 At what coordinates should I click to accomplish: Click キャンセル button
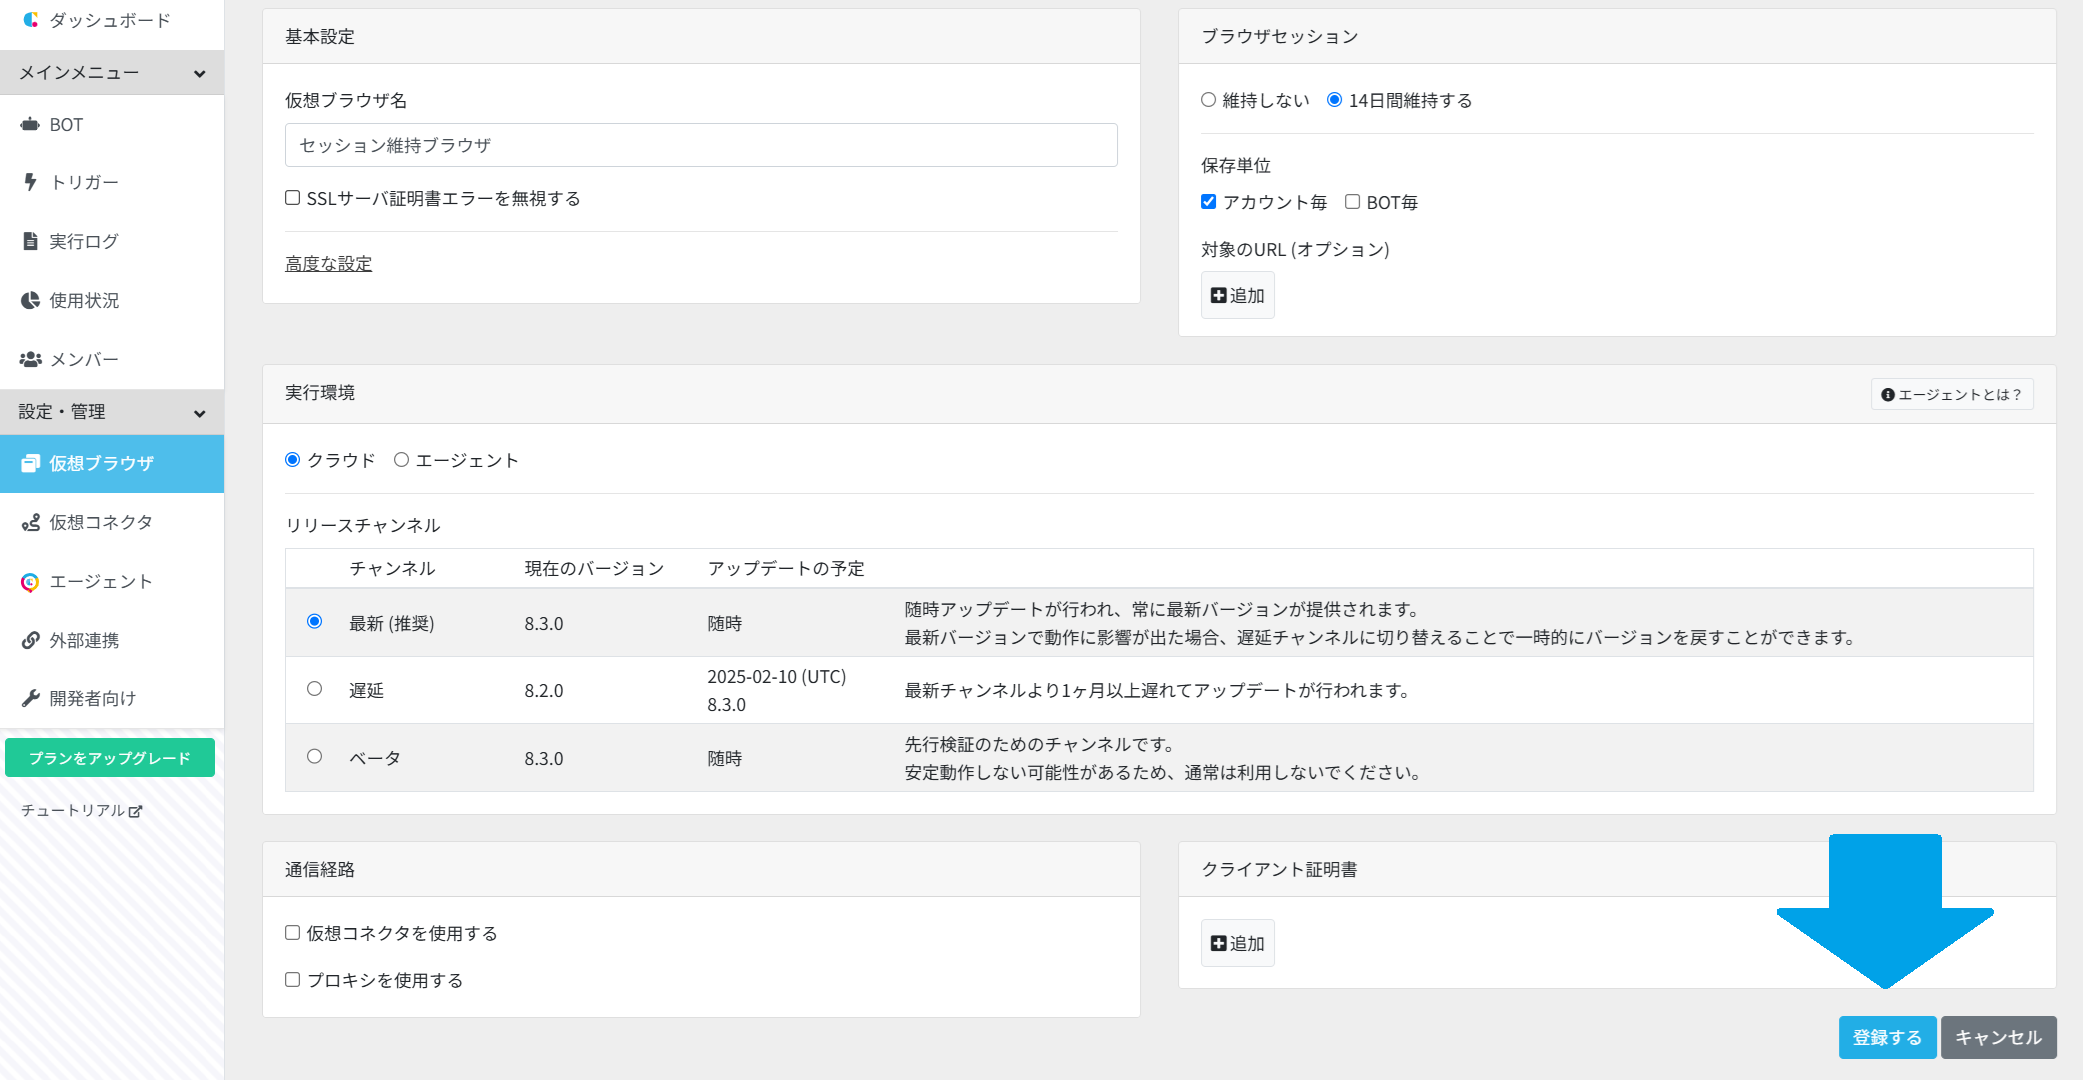[x=1998, y=1038]
